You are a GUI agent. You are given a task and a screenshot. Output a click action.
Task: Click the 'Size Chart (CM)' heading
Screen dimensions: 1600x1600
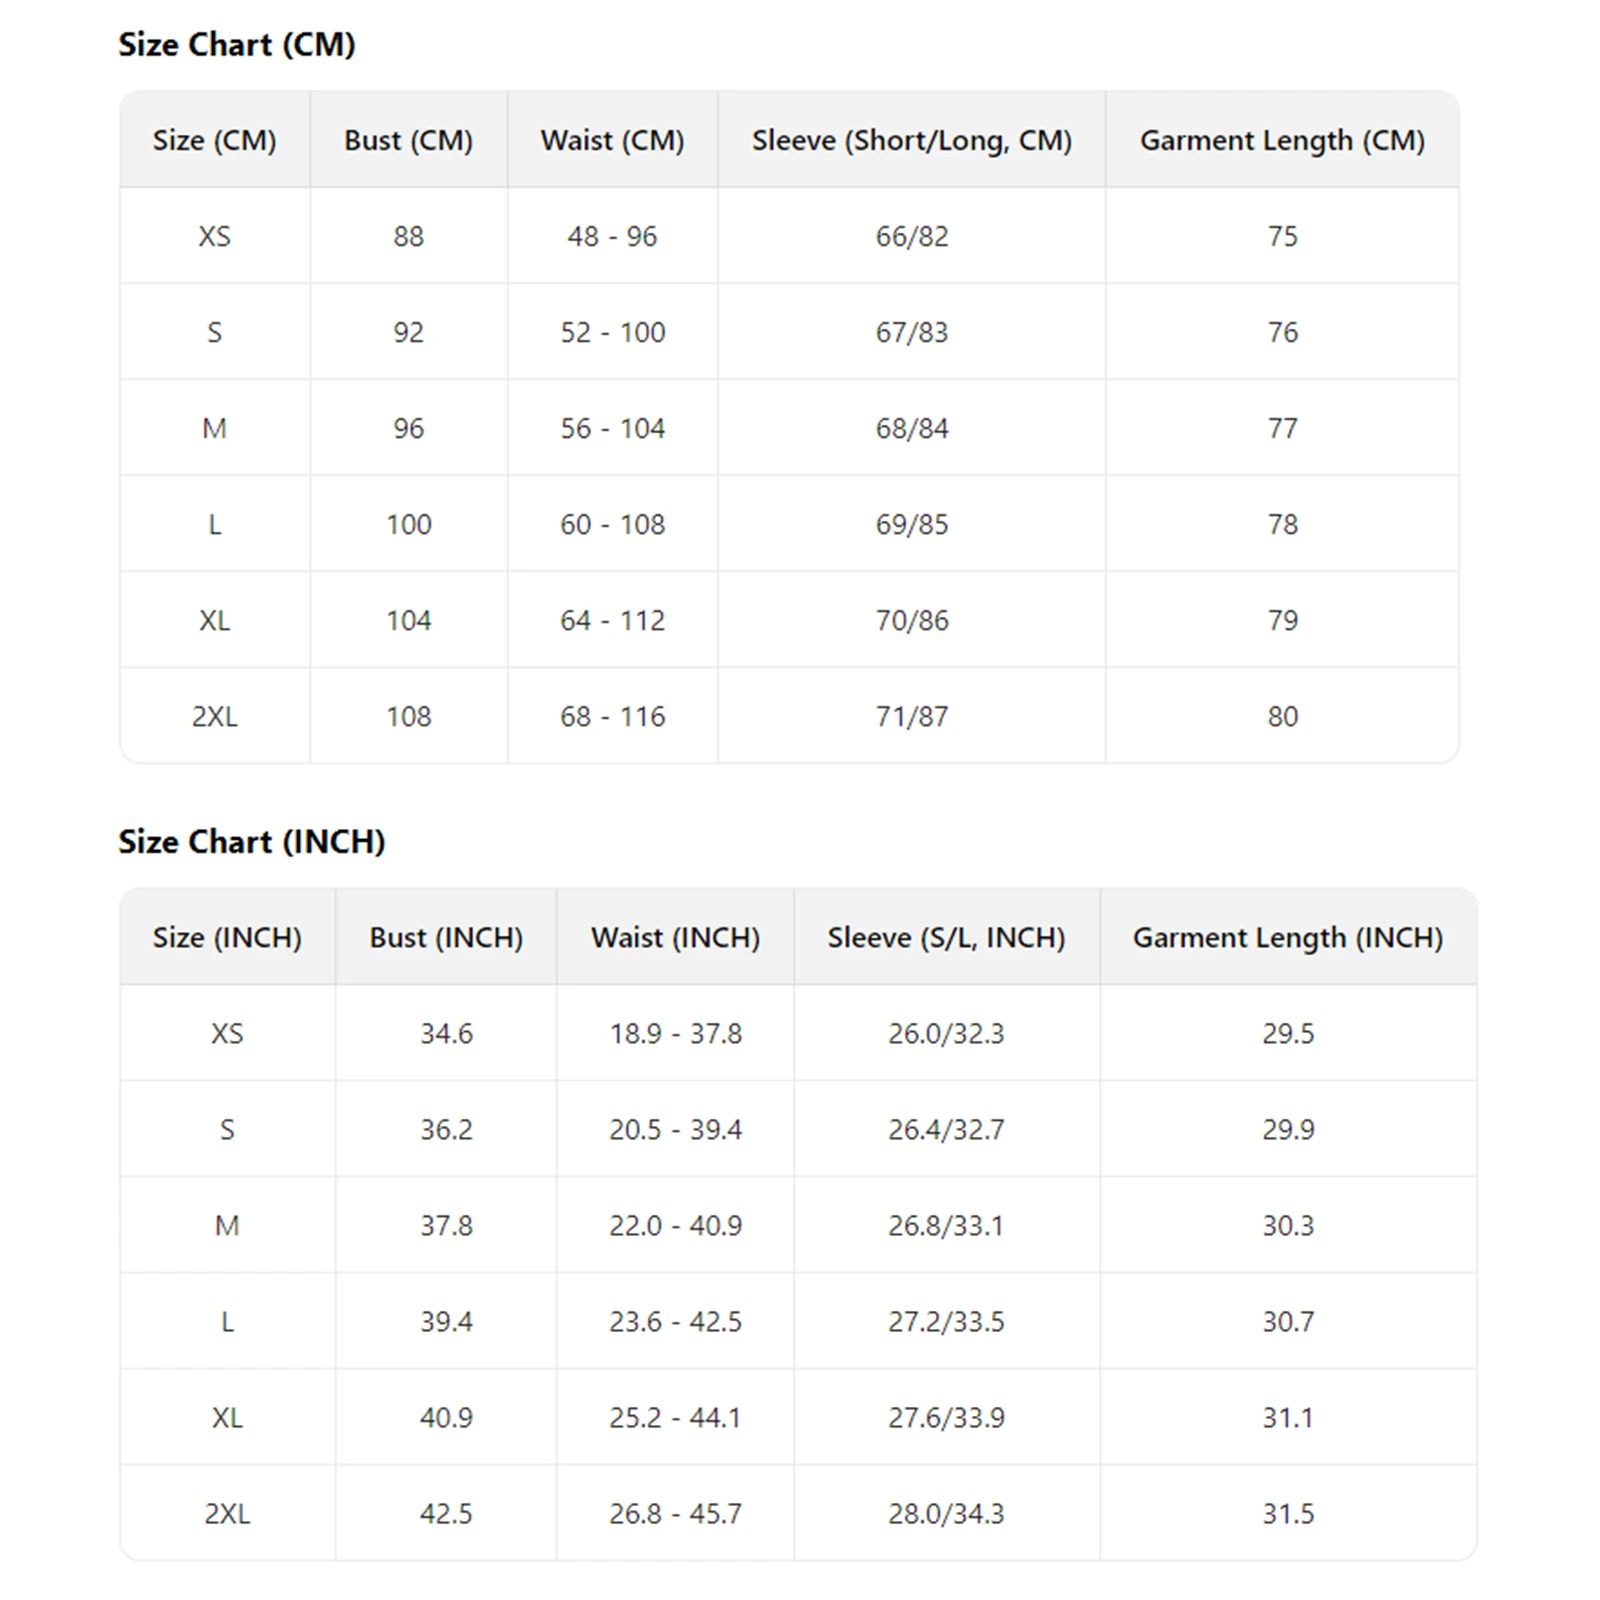tap(237, 45)
